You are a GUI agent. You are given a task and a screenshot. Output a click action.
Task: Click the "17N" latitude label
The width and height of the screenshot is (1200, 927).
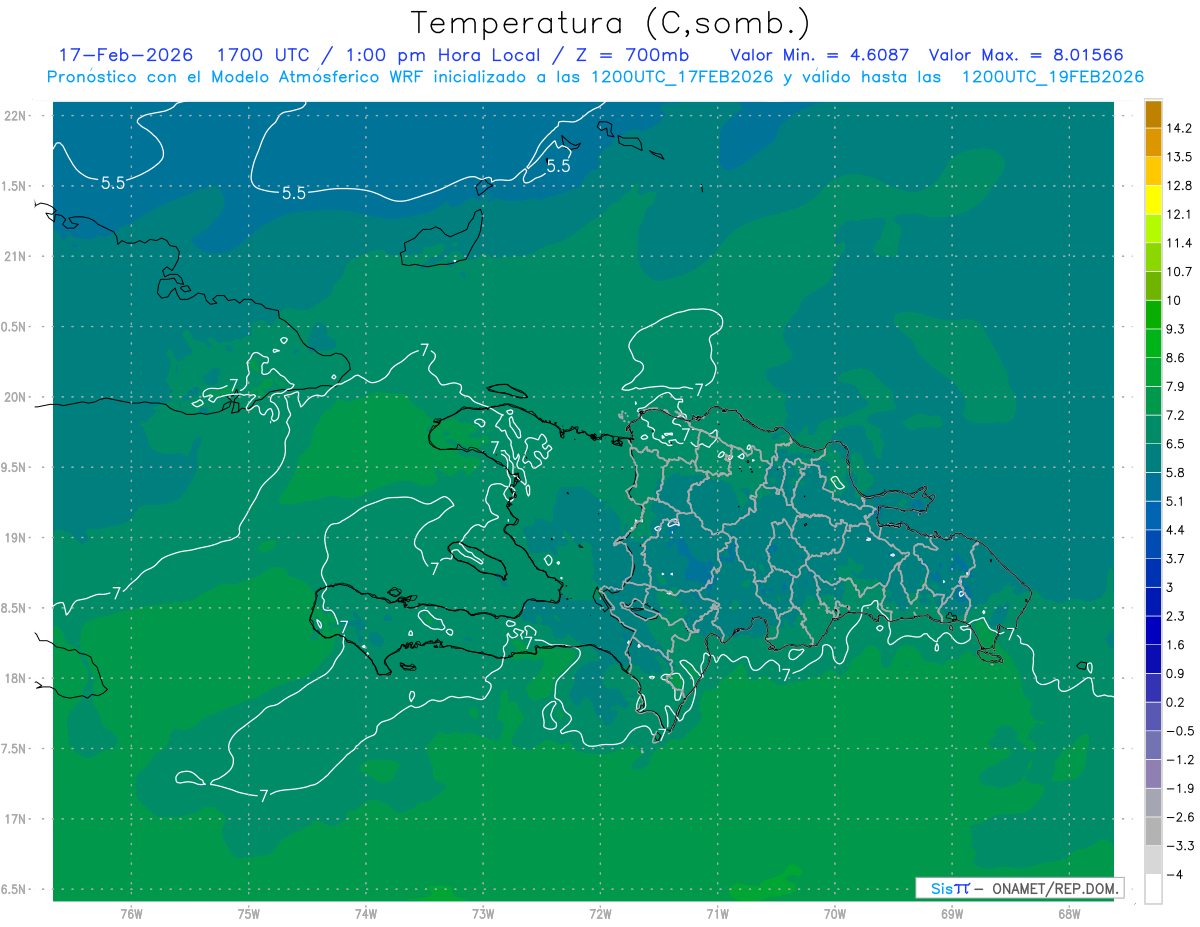(14, 819)
